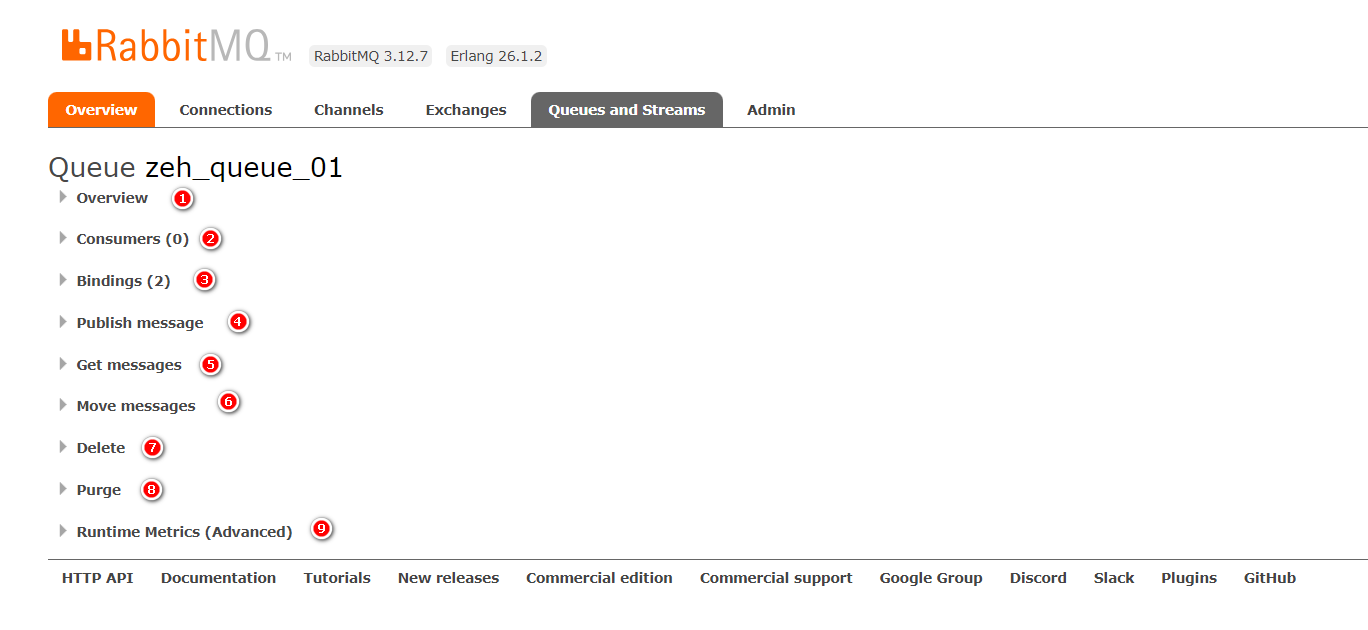
Task: Expand the Purge section
Action: coord(98,490)
